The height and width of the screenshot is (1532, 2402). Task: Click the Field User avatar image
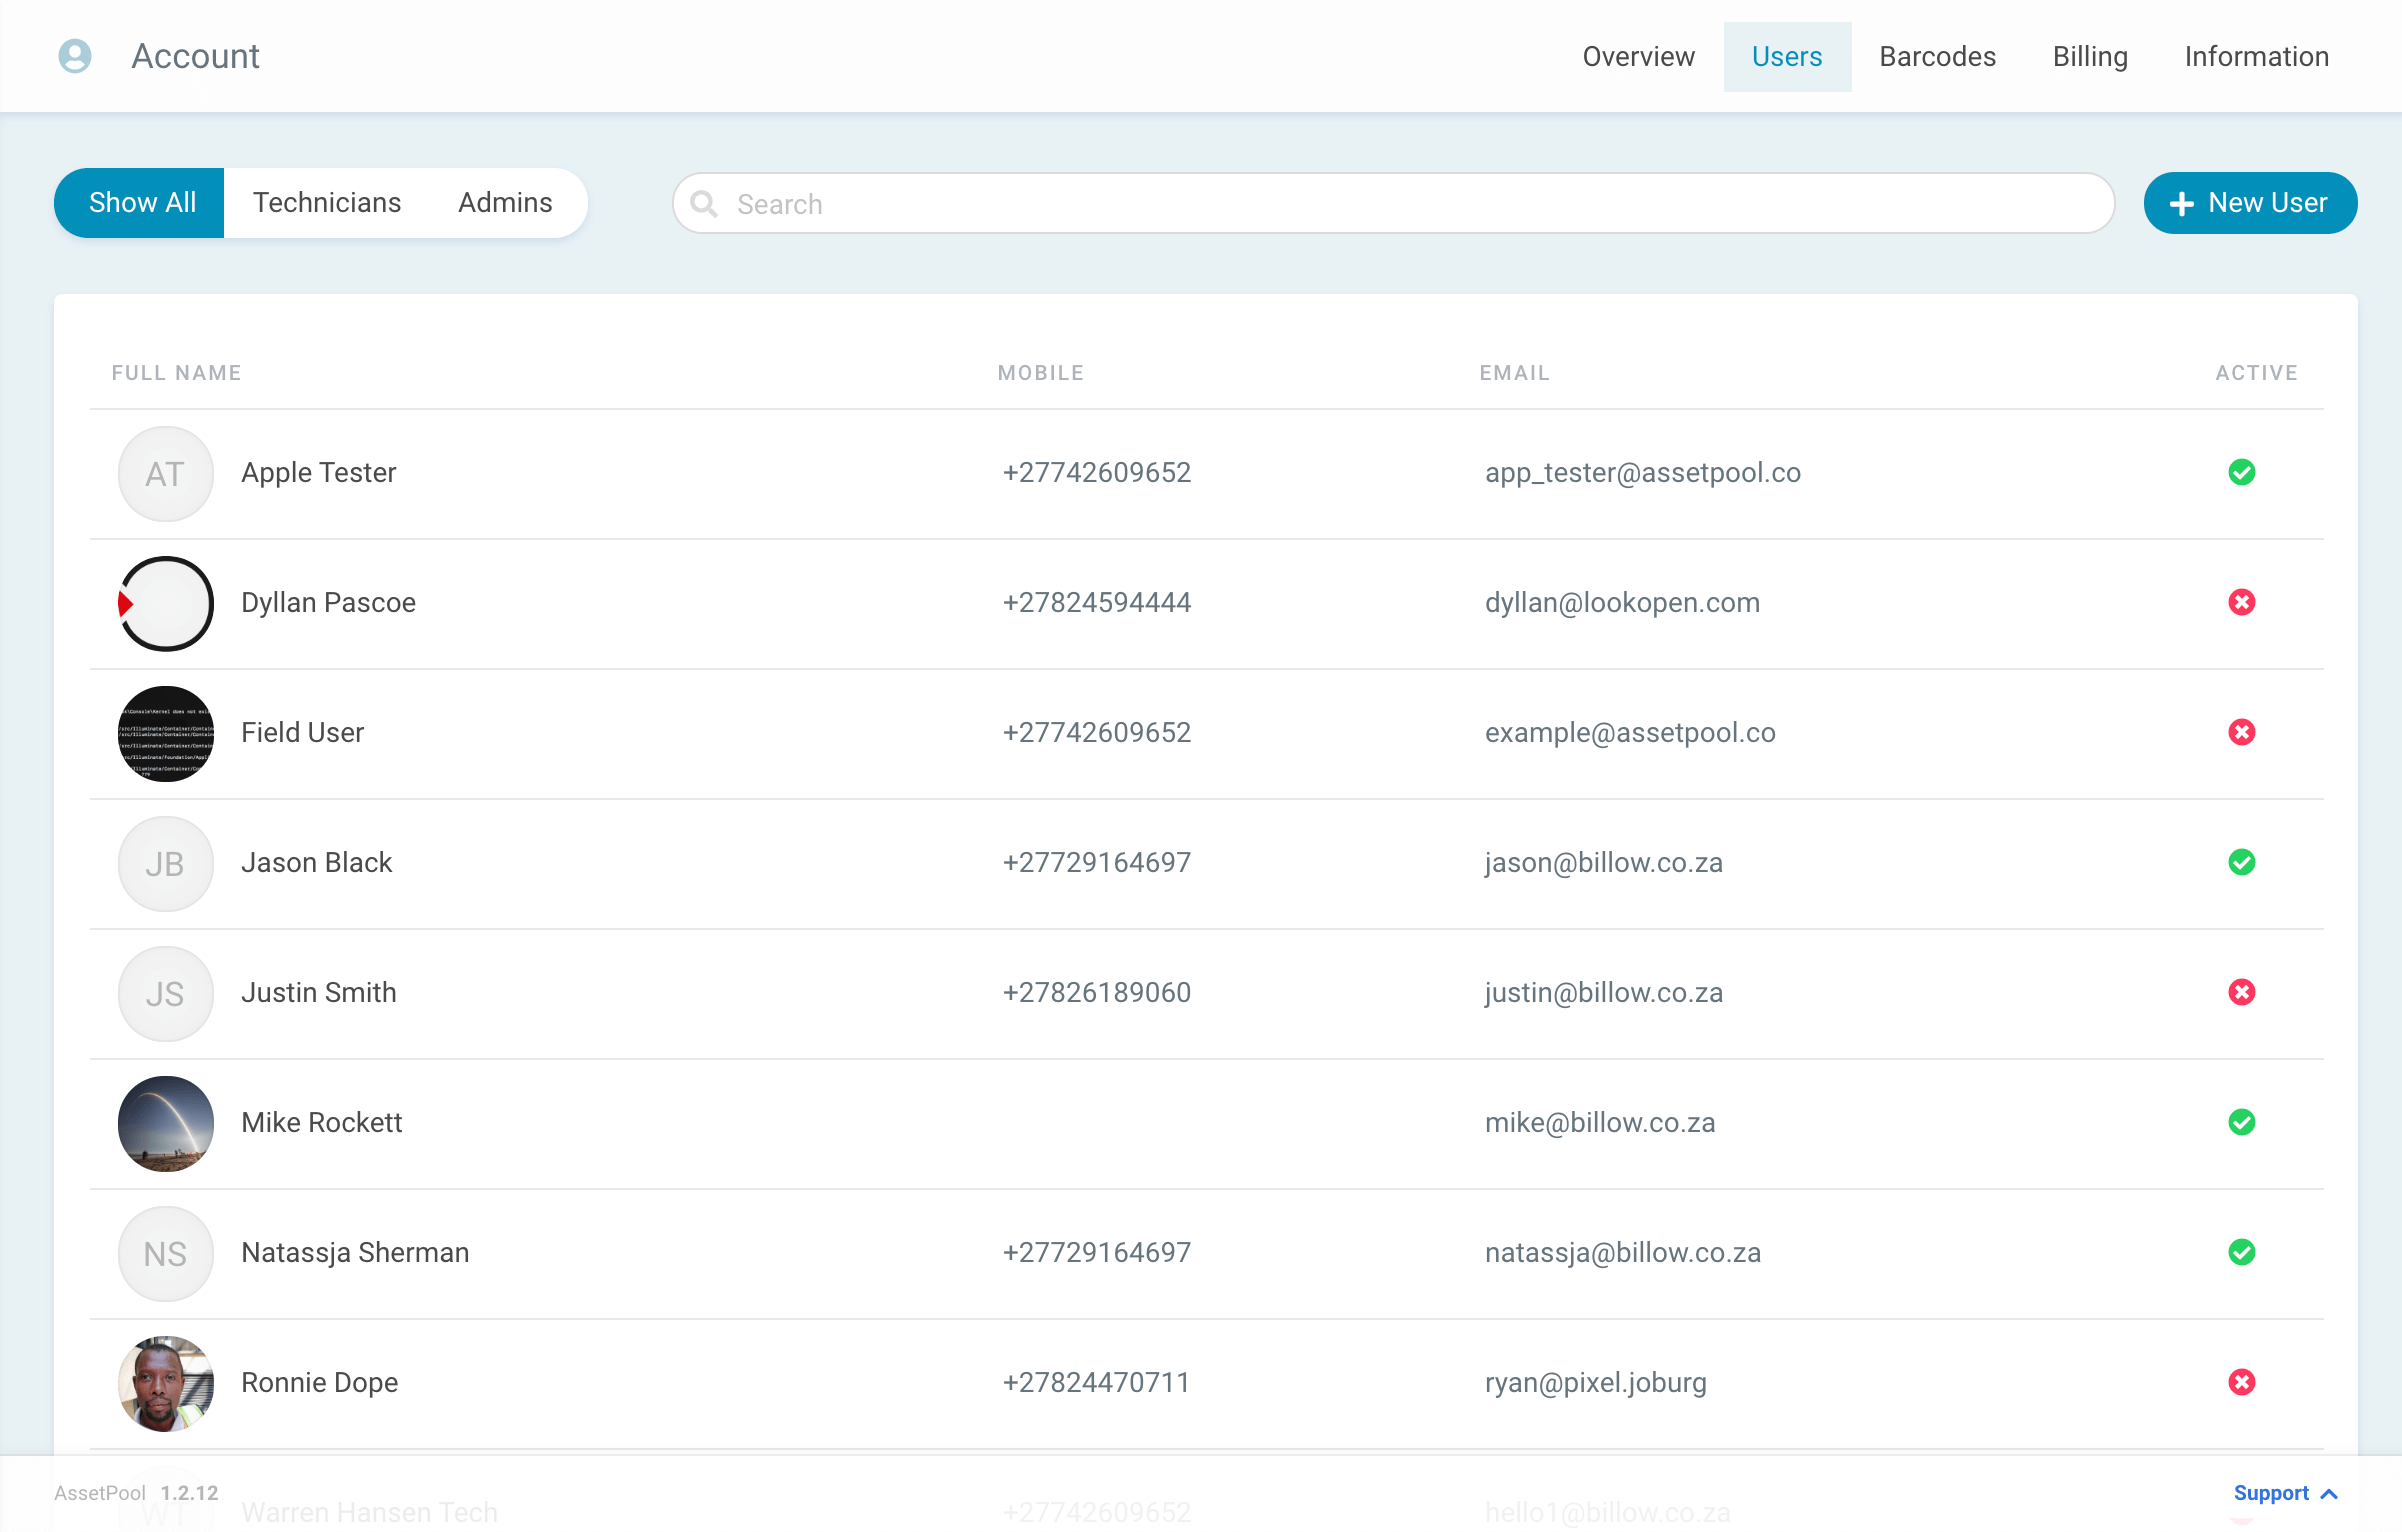click(x=165, y=733)
